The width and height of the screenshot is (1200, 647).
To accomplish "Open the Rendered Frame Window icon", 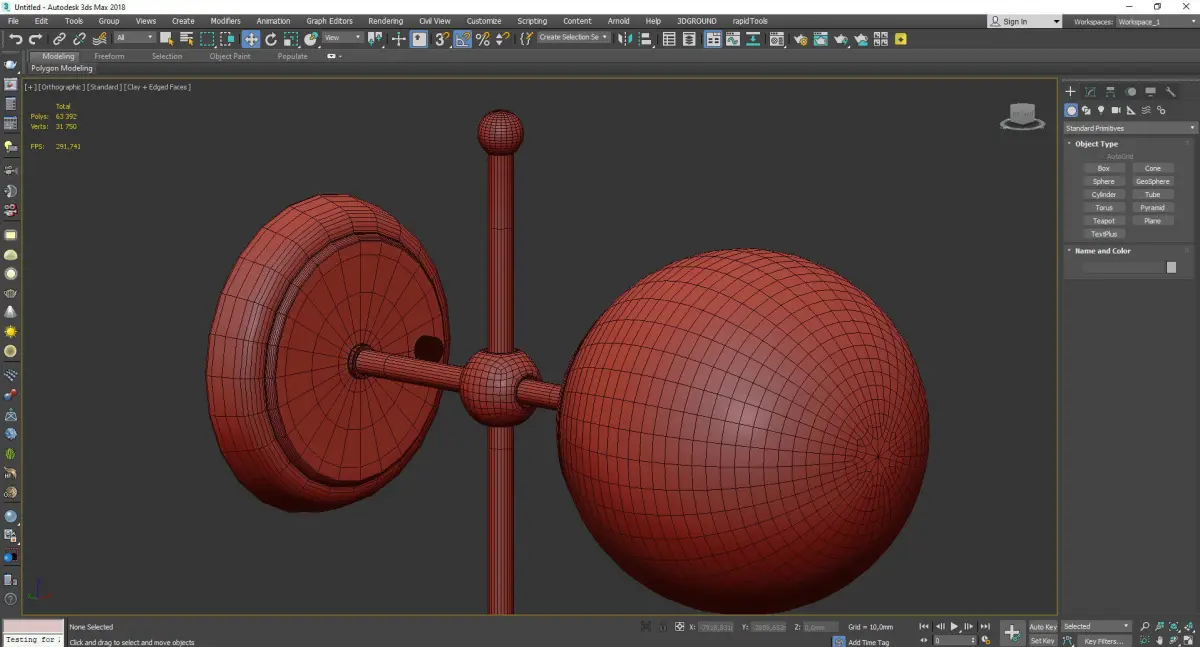I will [820, 38].
